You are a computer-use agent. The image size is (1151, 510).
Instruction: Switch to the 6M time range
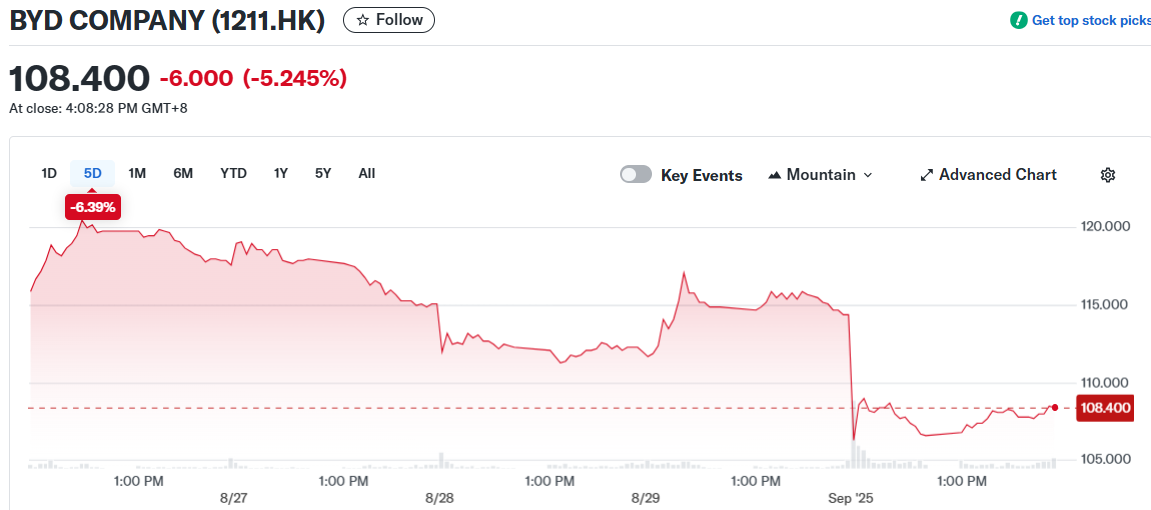(x=183, y=174)
